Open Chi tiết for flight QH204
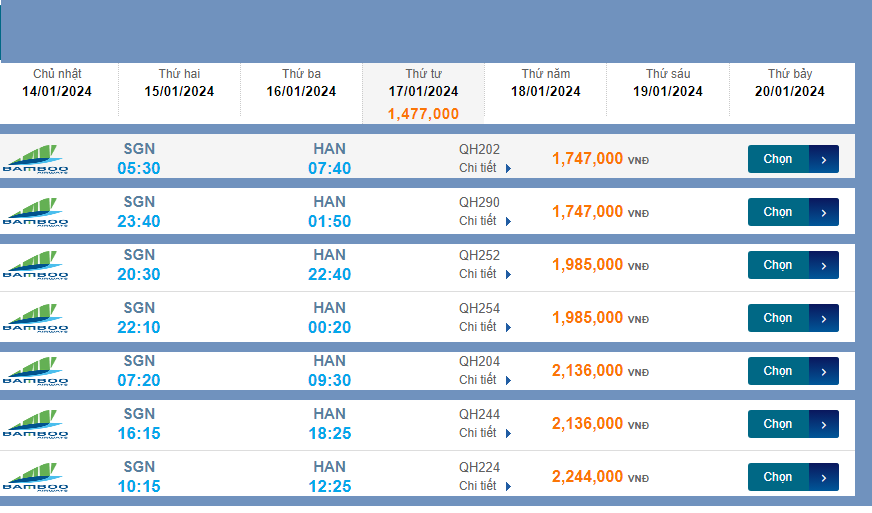Viewport: 872px width, 513px height. (x=485, y=380)
